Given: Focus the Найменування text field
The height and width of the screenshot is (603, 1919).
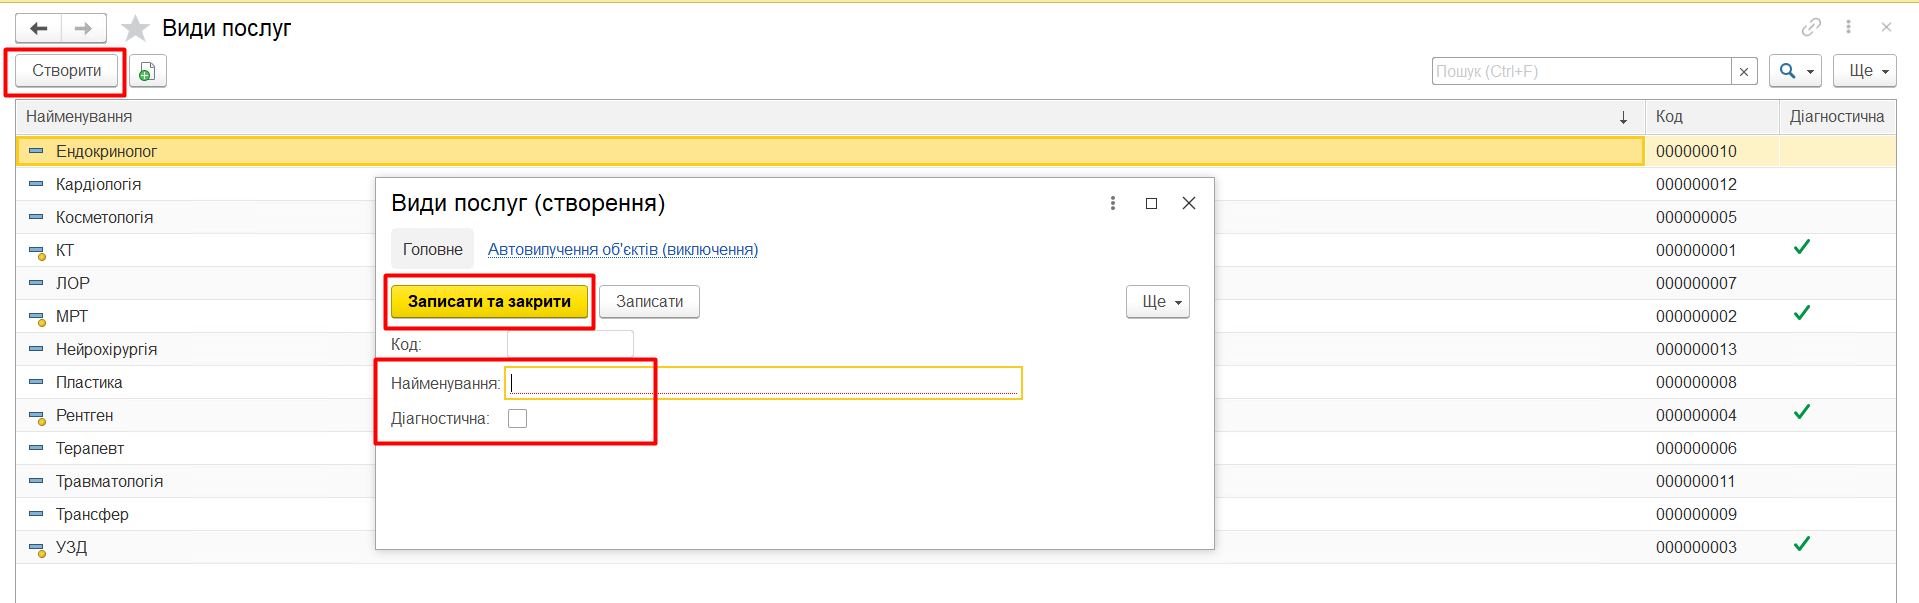Looking at the screenshot, I should 764,383.
